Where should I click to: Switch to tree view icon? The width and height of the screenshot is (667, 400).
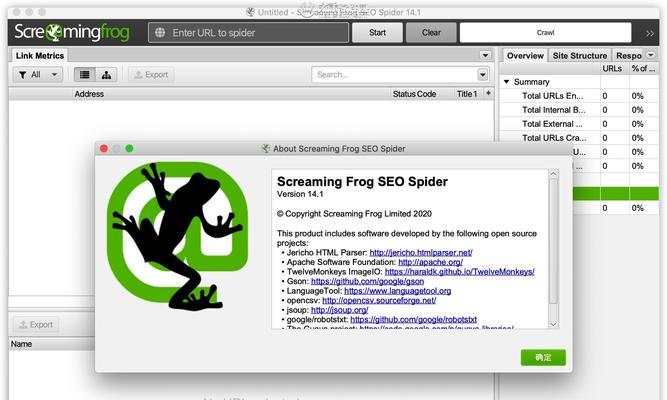[x=106, y=75]
